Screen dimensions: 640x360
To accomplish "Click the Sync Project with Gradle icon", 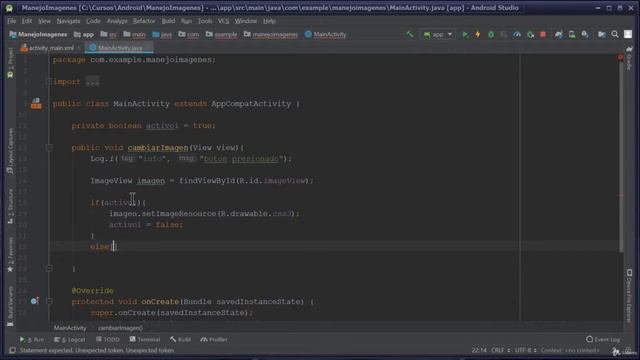I will point(558,35).
